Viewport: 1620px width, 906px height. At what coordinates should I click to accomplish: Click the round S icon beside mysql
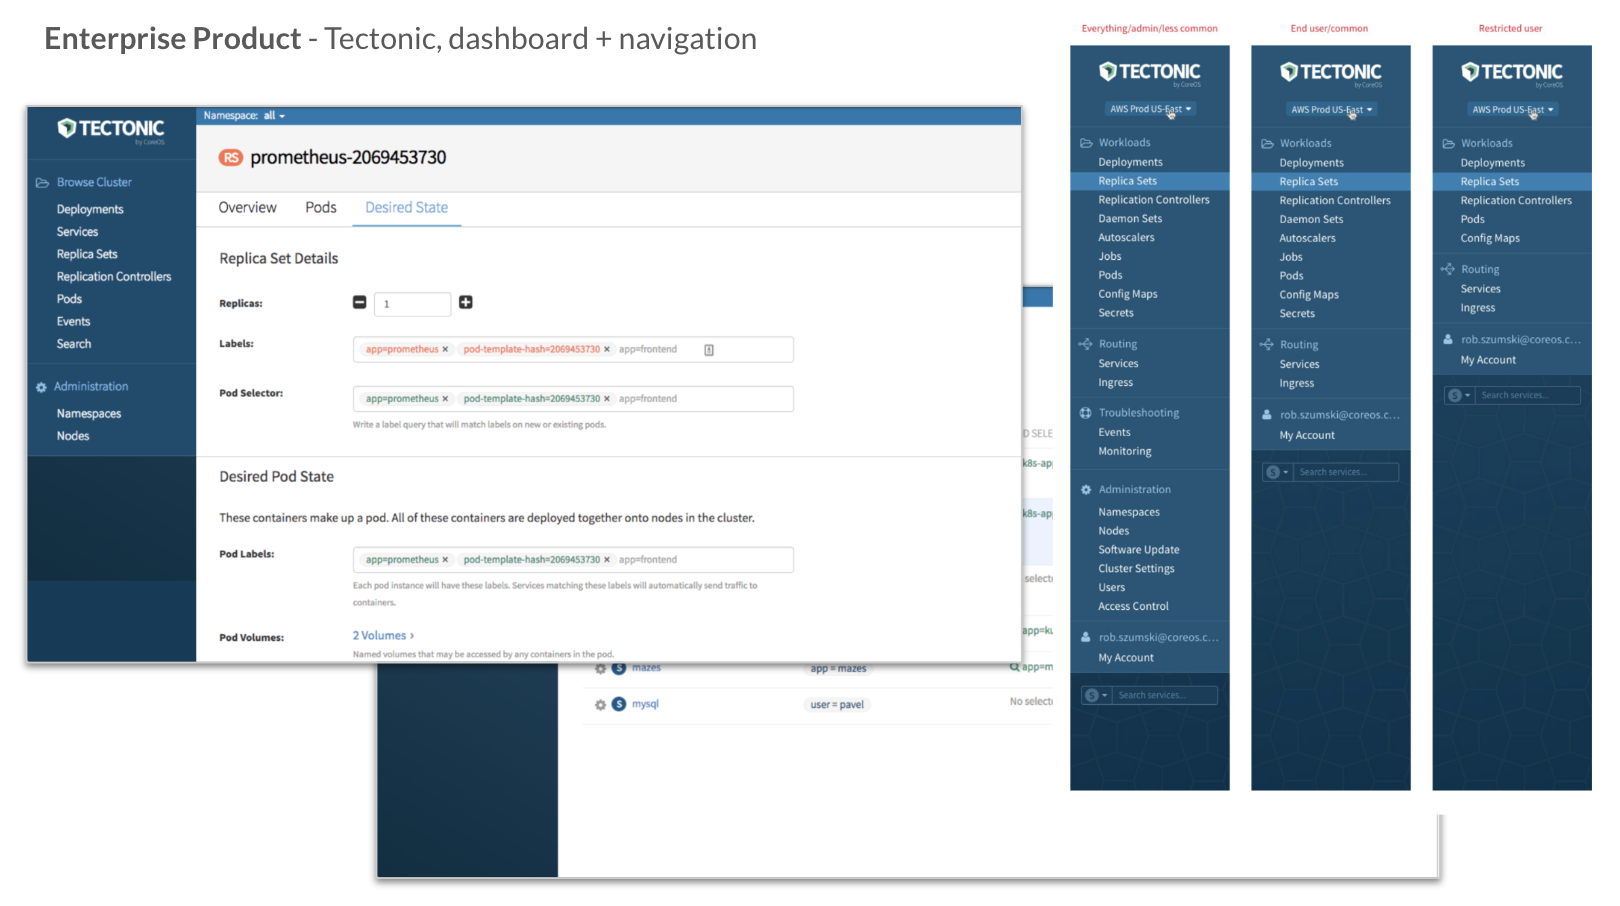(x=619, y=704)
